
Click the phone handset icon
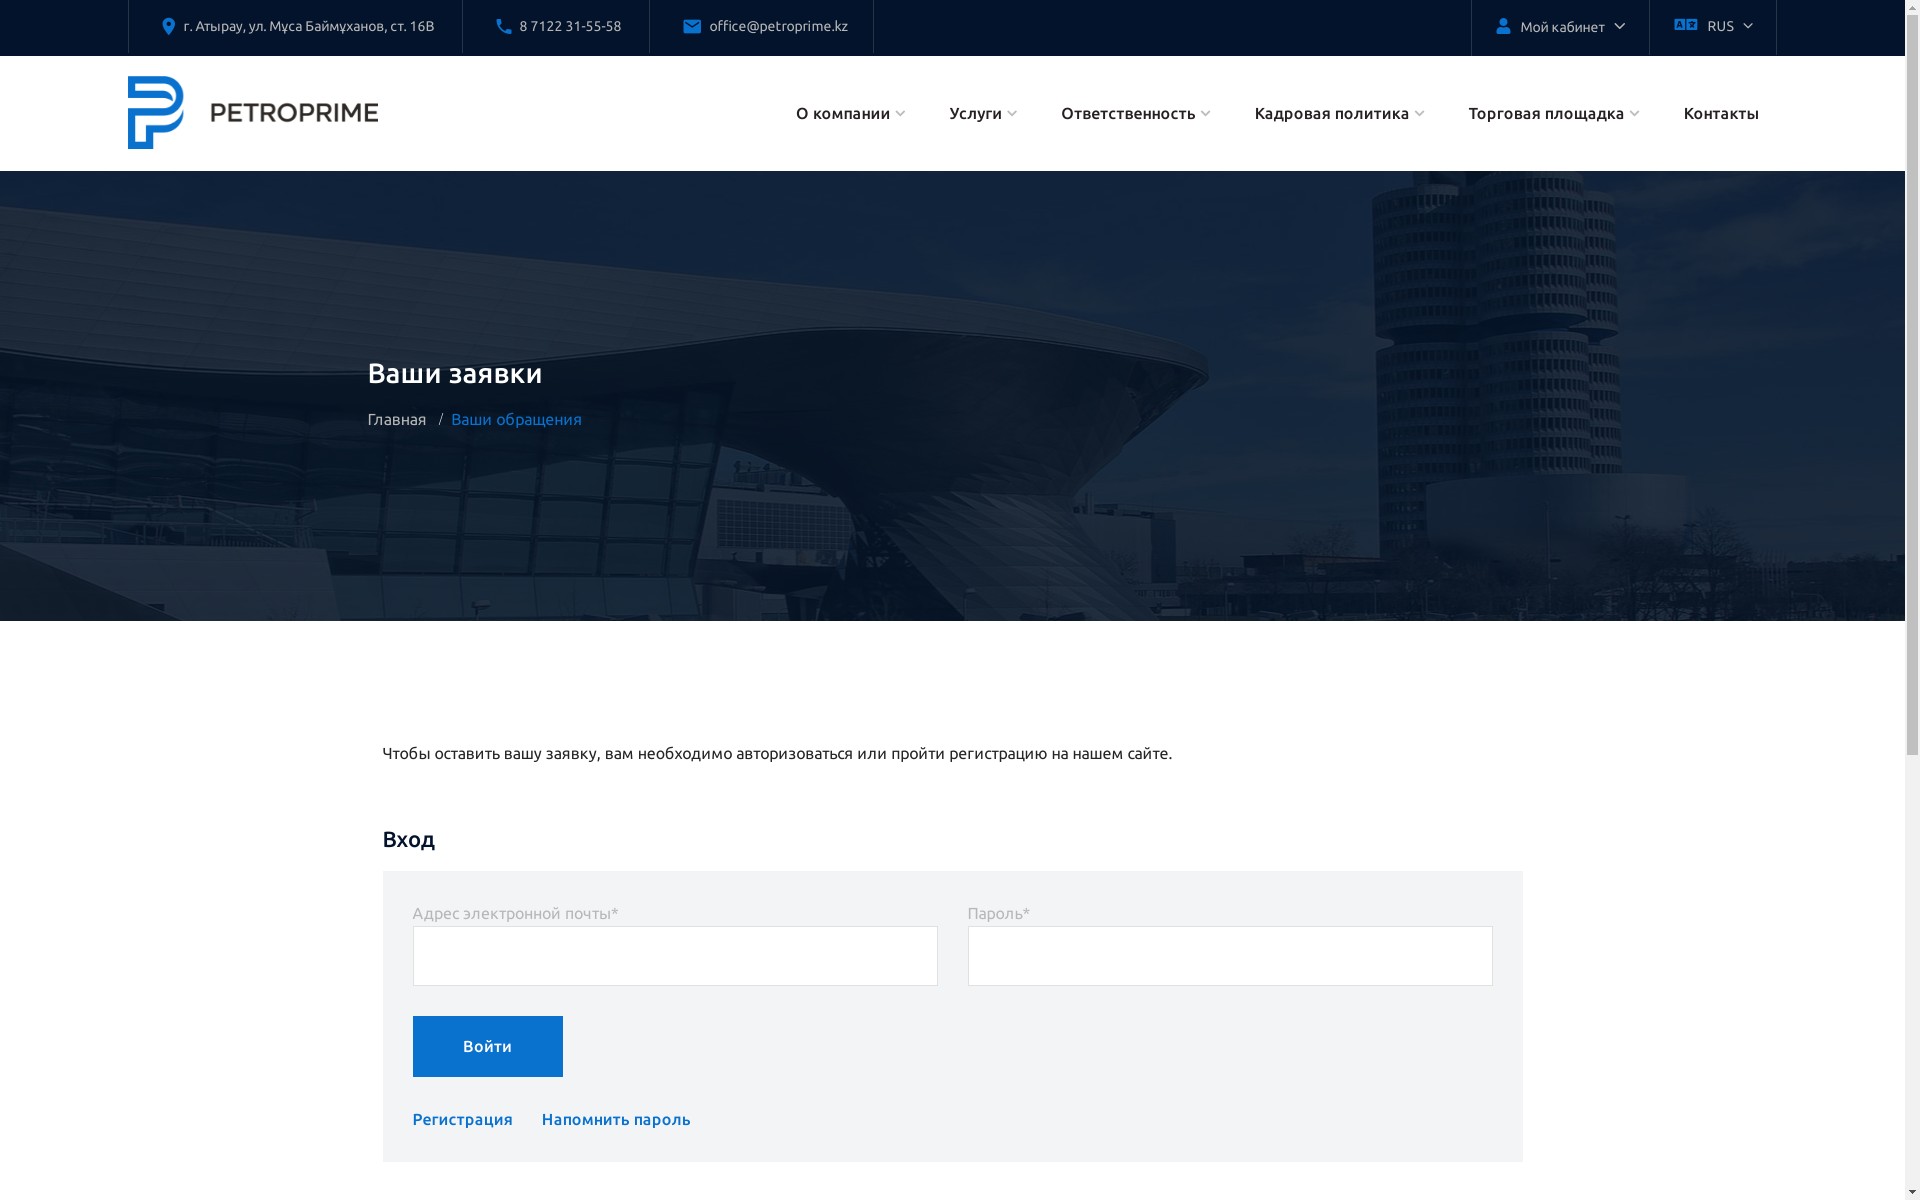504,27
